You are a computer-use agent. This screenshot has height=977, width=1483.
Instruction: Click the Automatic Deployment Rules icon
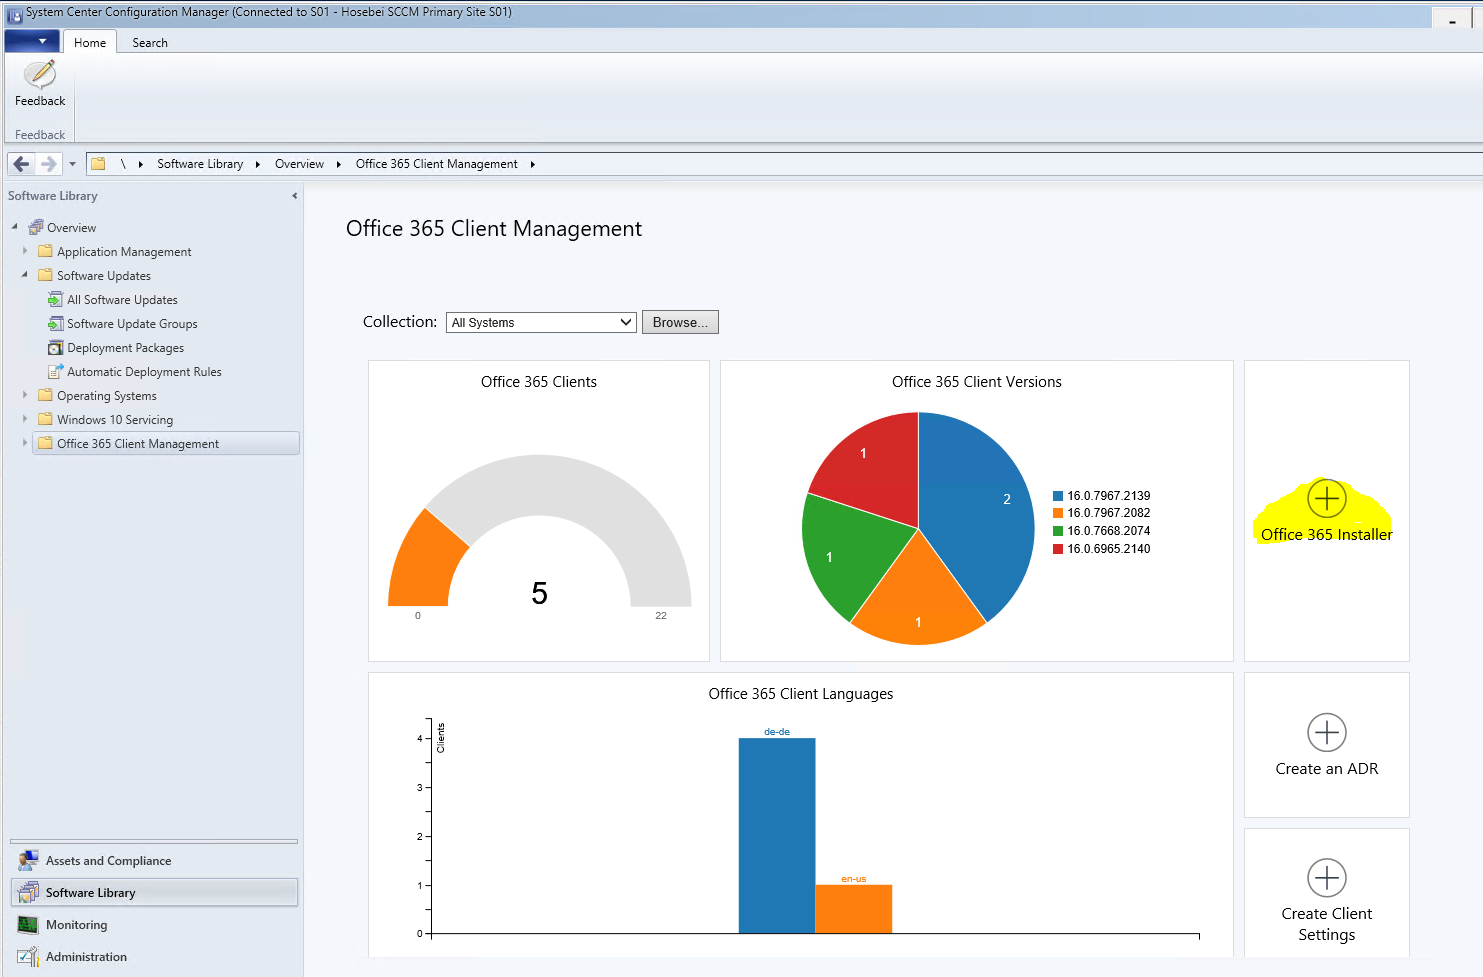(x=56, y=371)
